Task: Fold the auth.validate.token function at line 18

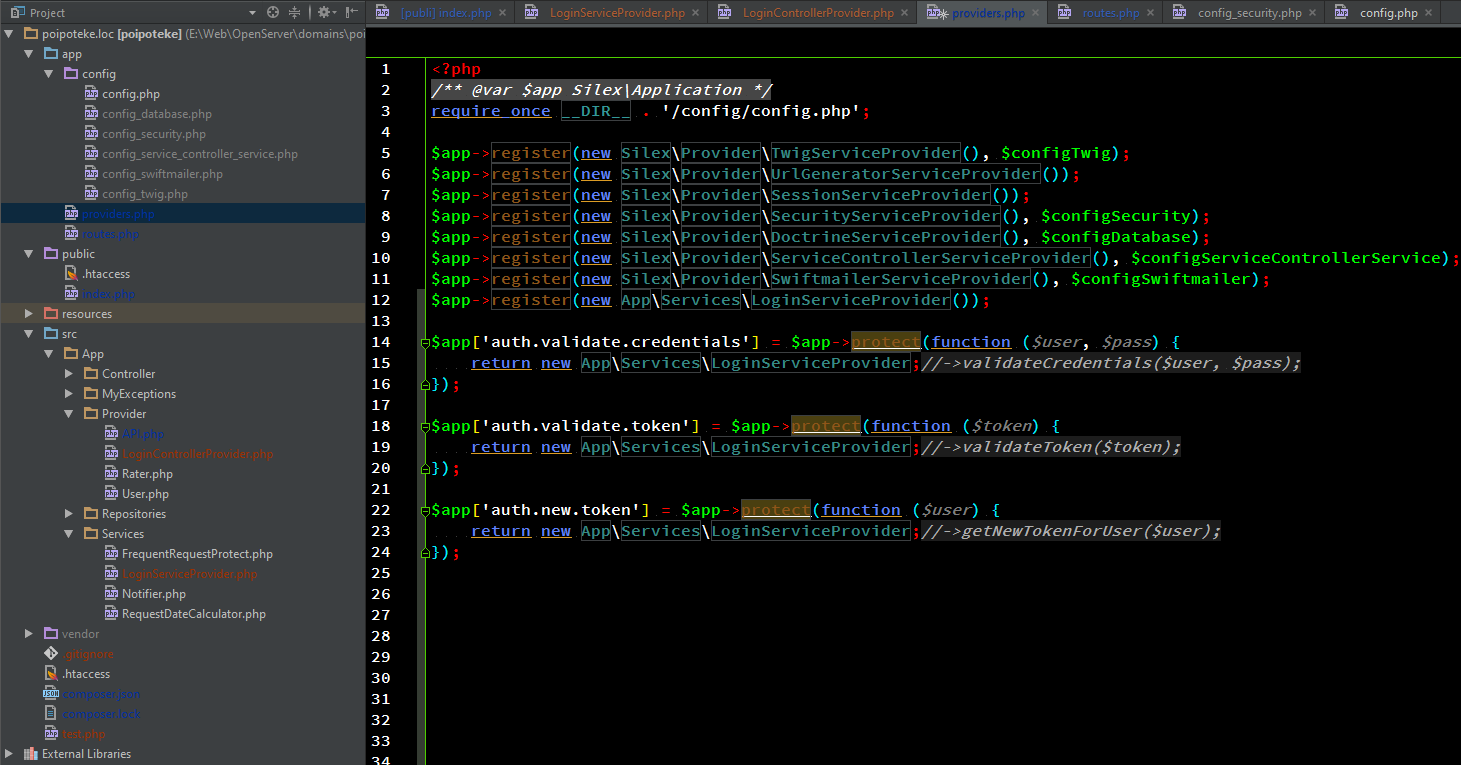Action: 425,427
